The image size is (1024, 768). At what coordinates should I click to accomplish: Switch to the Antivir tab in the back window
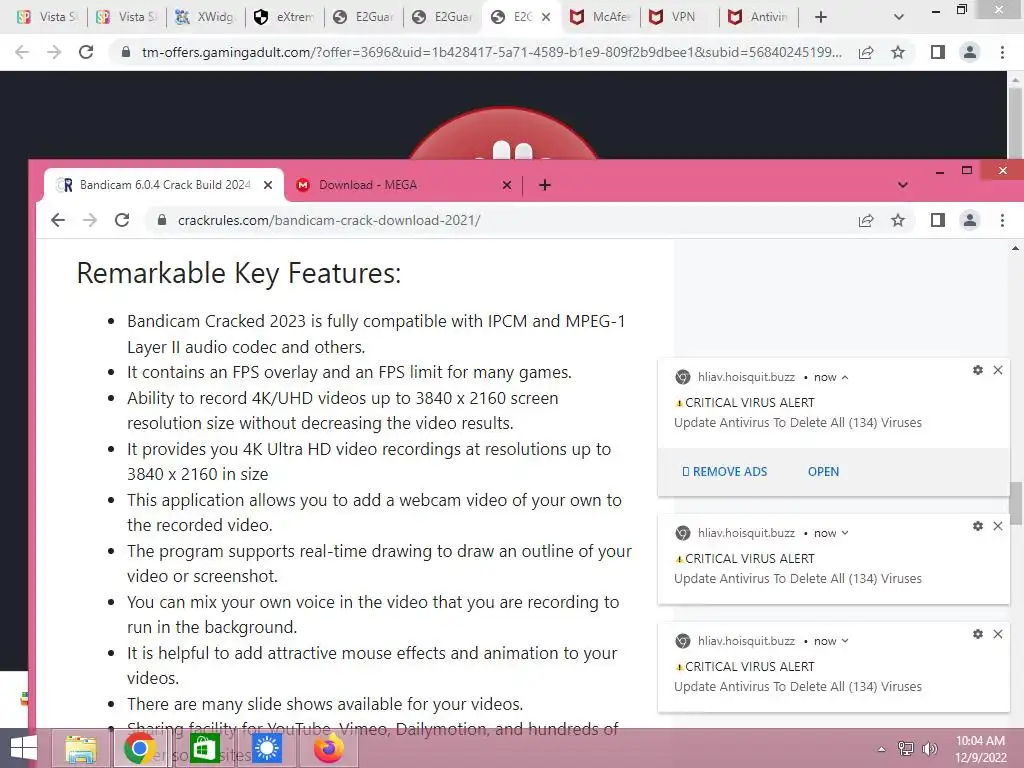coord(758,17)
